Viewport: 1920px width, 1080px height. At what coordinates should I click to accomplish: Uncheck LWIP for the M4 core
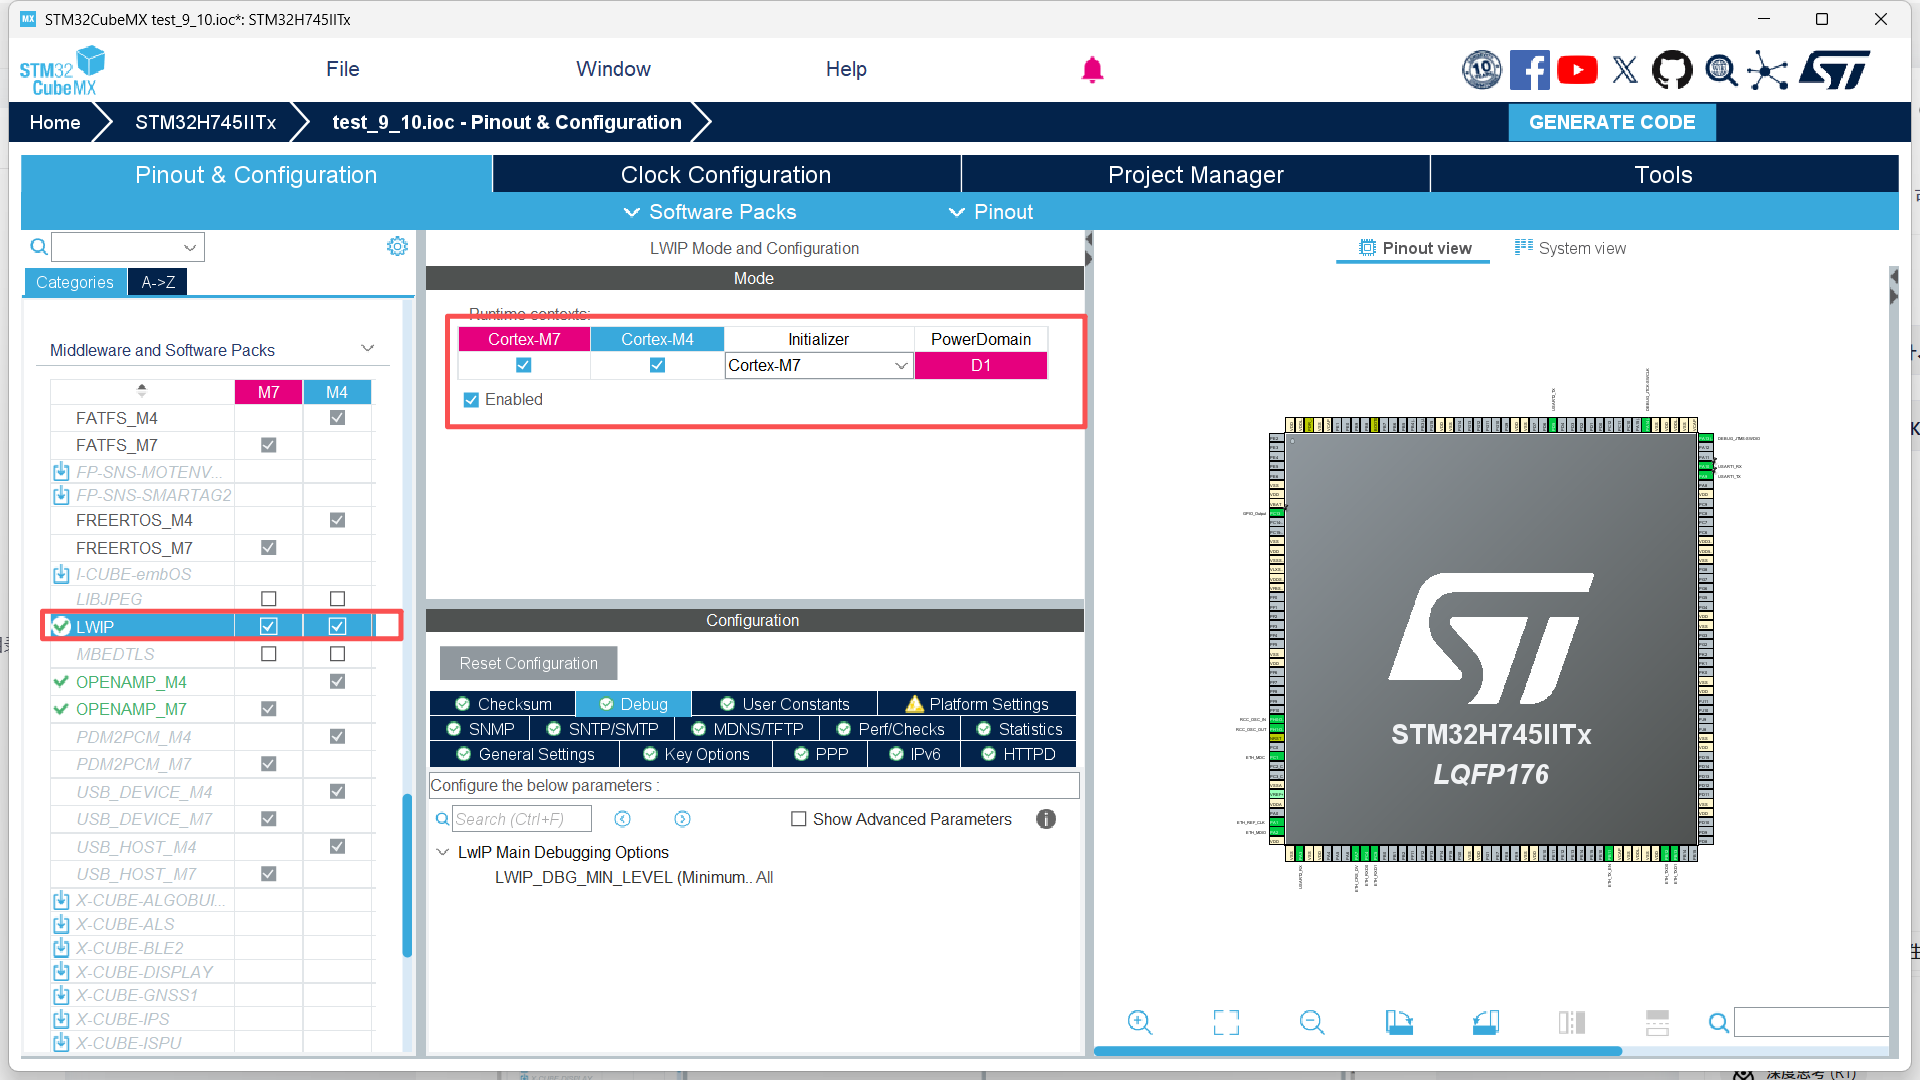pyautogui.click(x=337, y=625)
